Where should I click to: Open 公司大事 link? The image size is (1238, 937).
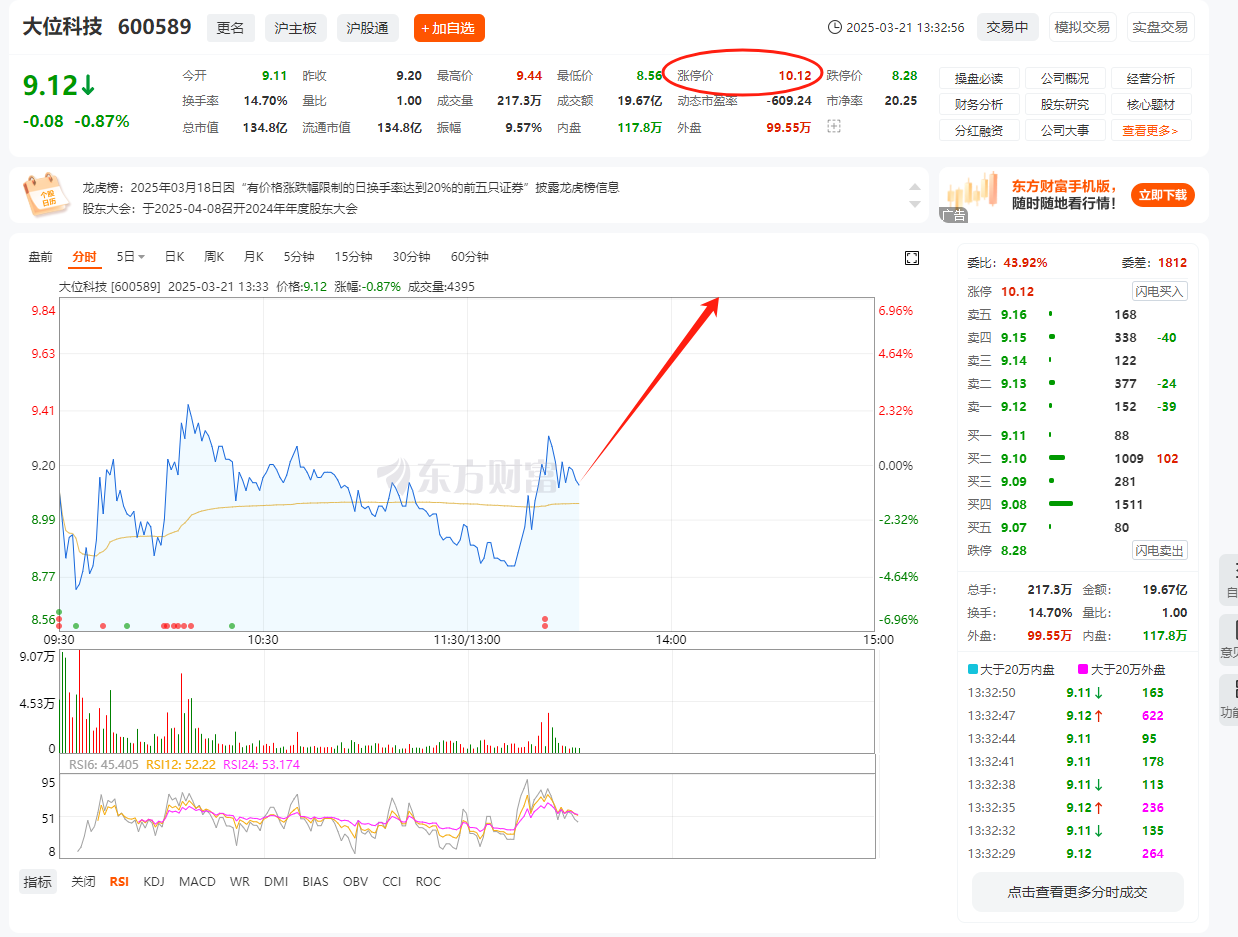tap(1065, 130)
